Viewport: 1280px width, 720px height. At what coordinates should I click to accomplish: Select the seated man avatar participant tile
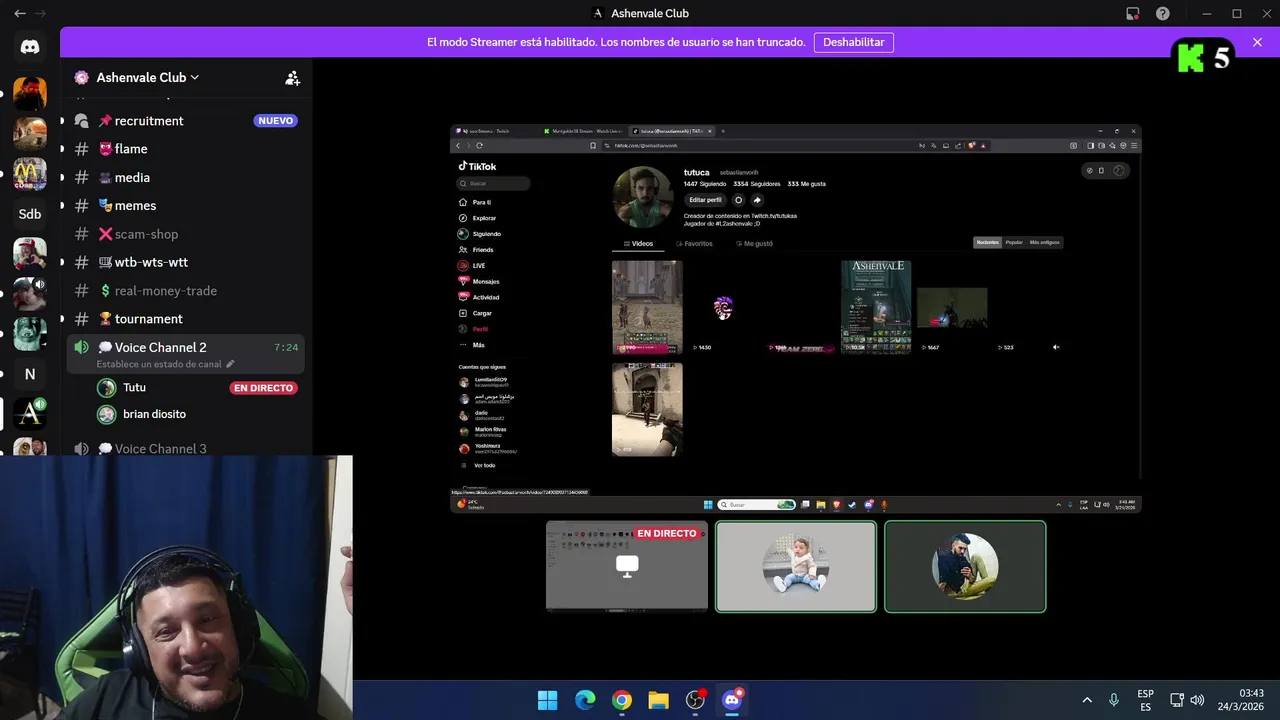(x=965, y=566)
